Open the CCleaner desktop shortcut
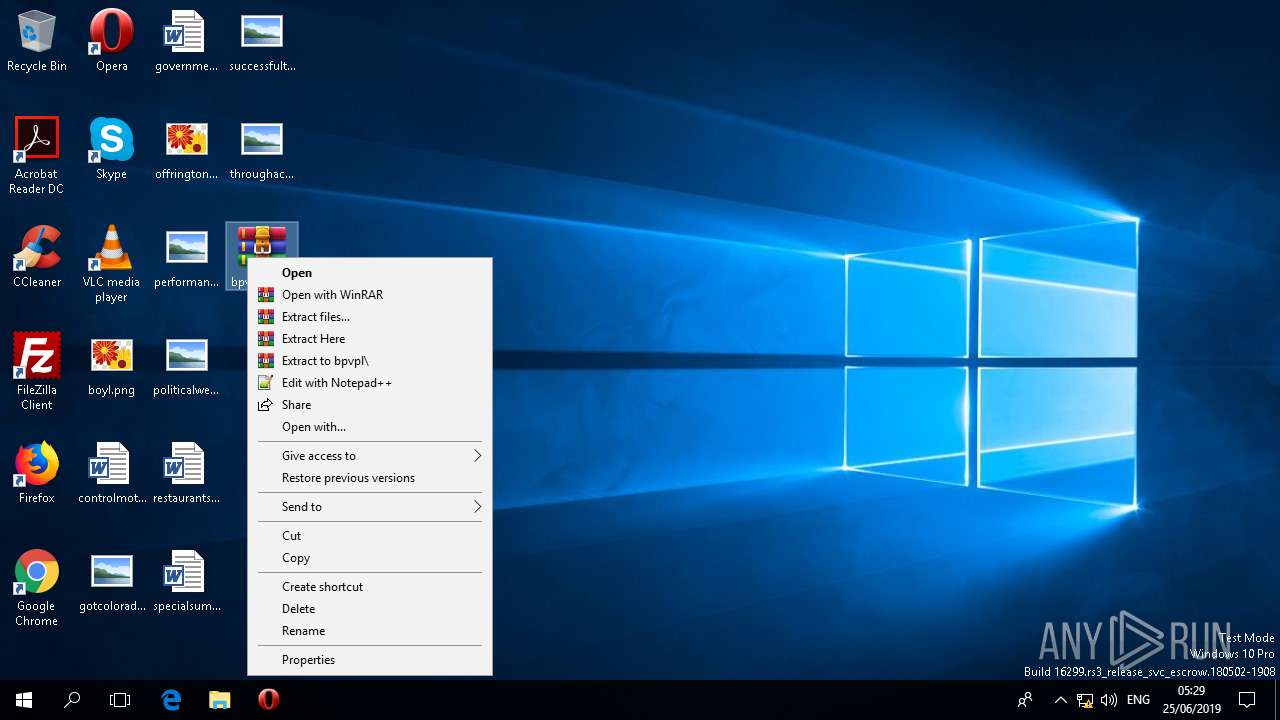This screenshot has height=720, width=1280. click(37, 257)
